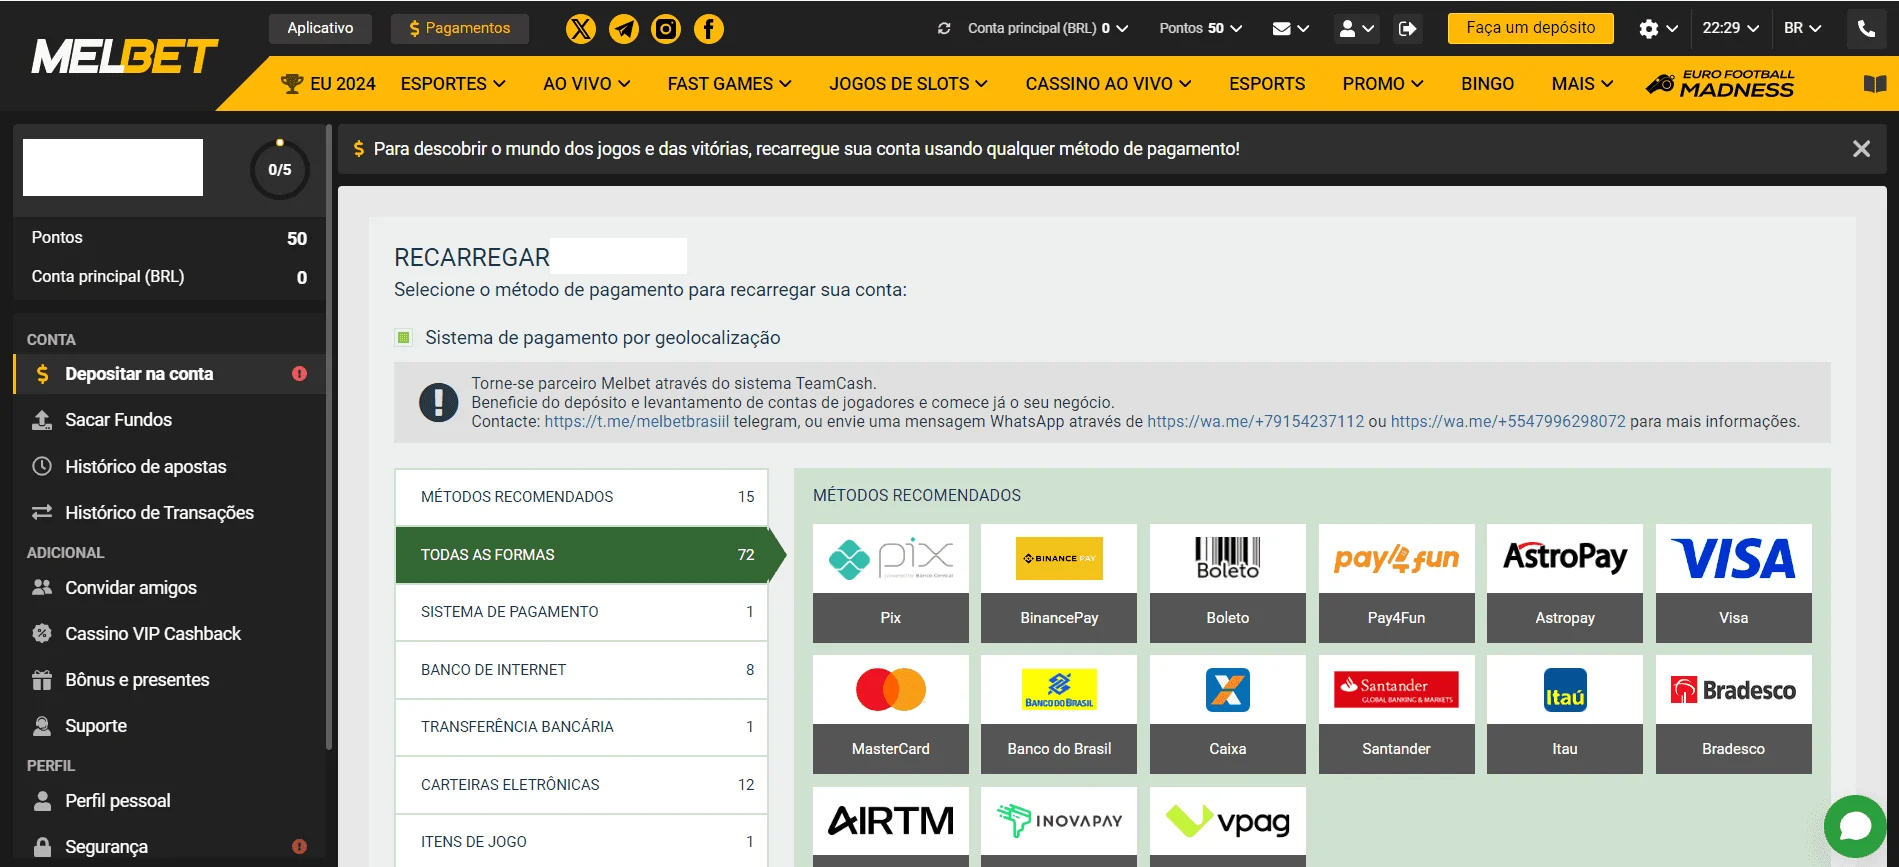Open the BR language dropdown
1899x867 pixels.
[1803, 29]
